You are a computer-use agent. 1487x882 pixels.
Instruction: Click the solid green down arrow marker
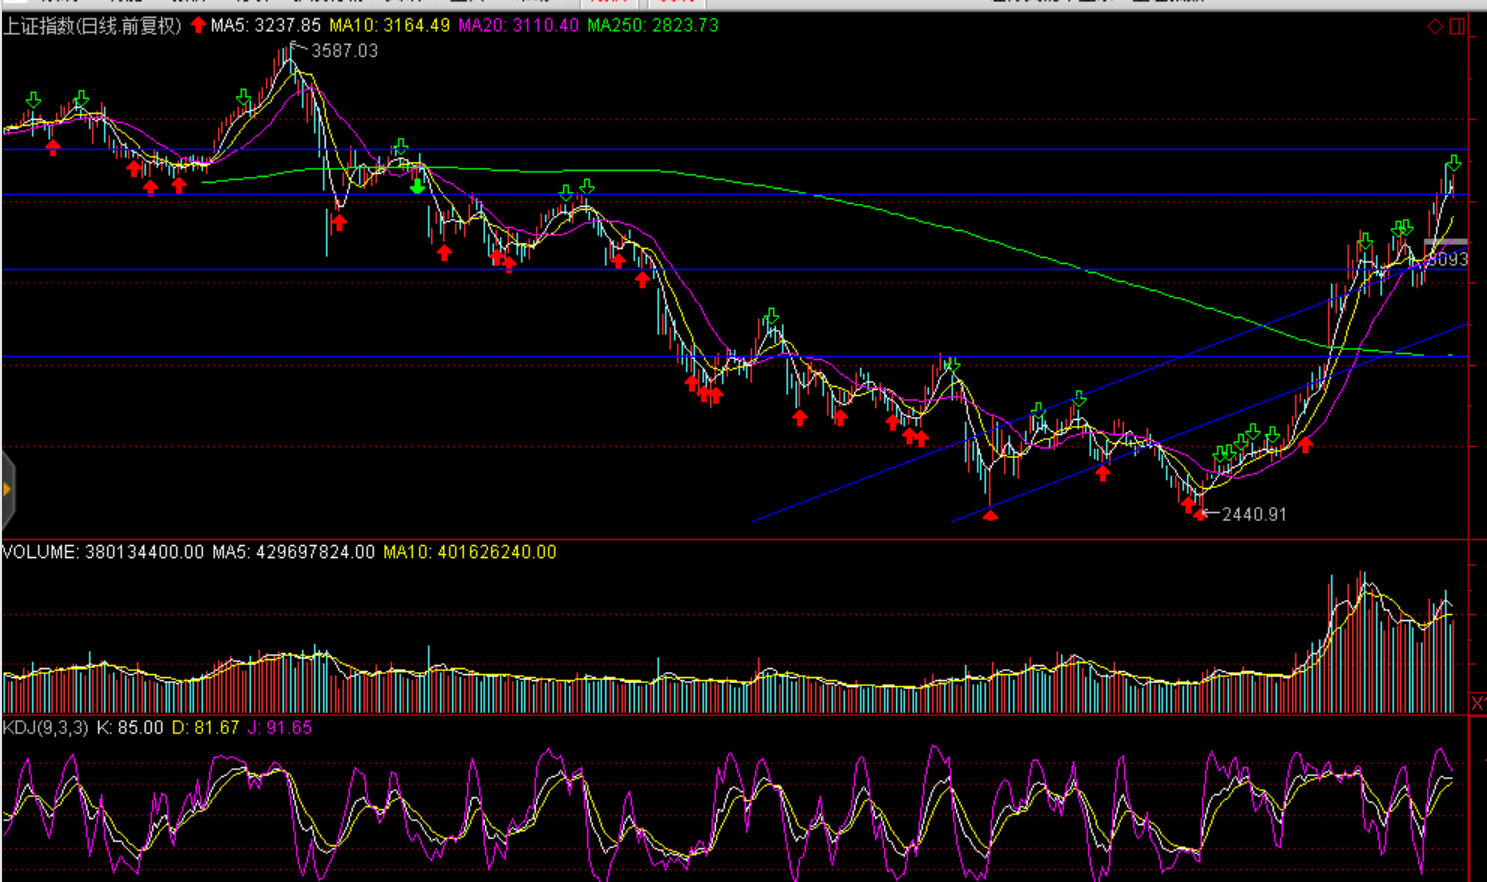(x=418, y=186)
